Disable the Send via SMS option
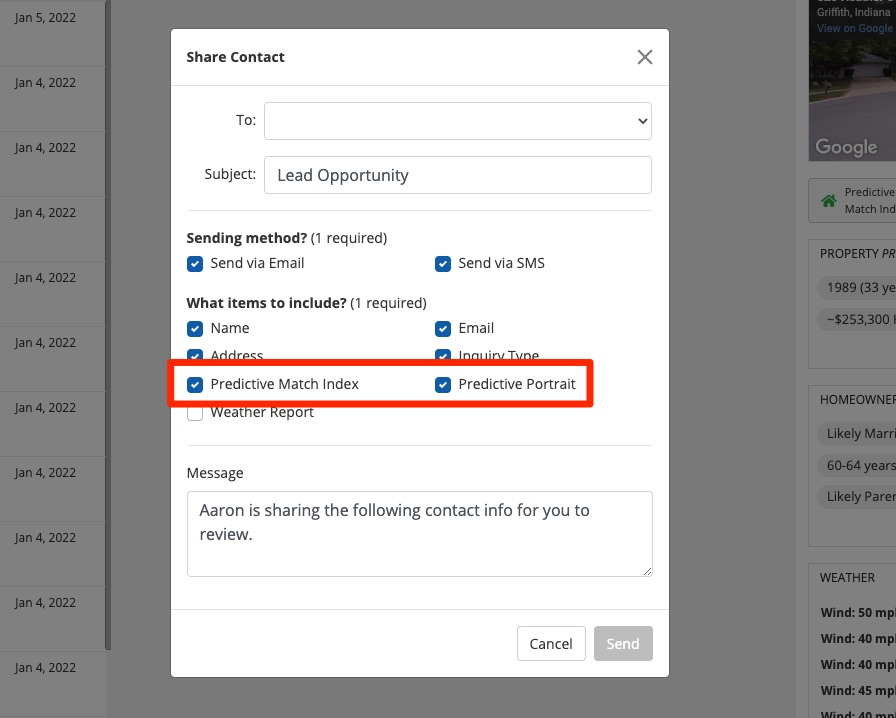 [443, 264]
